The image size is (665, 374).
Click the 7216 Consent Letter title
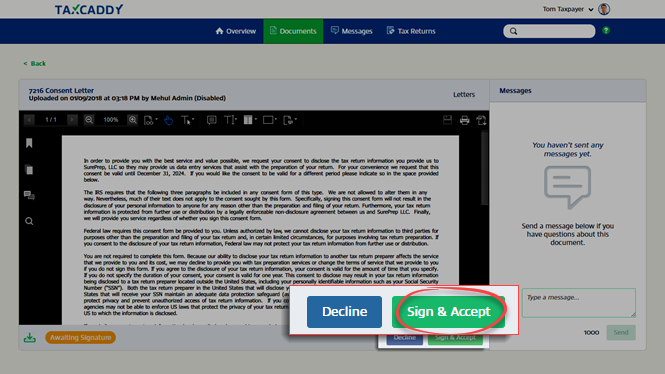pos(61,90)
